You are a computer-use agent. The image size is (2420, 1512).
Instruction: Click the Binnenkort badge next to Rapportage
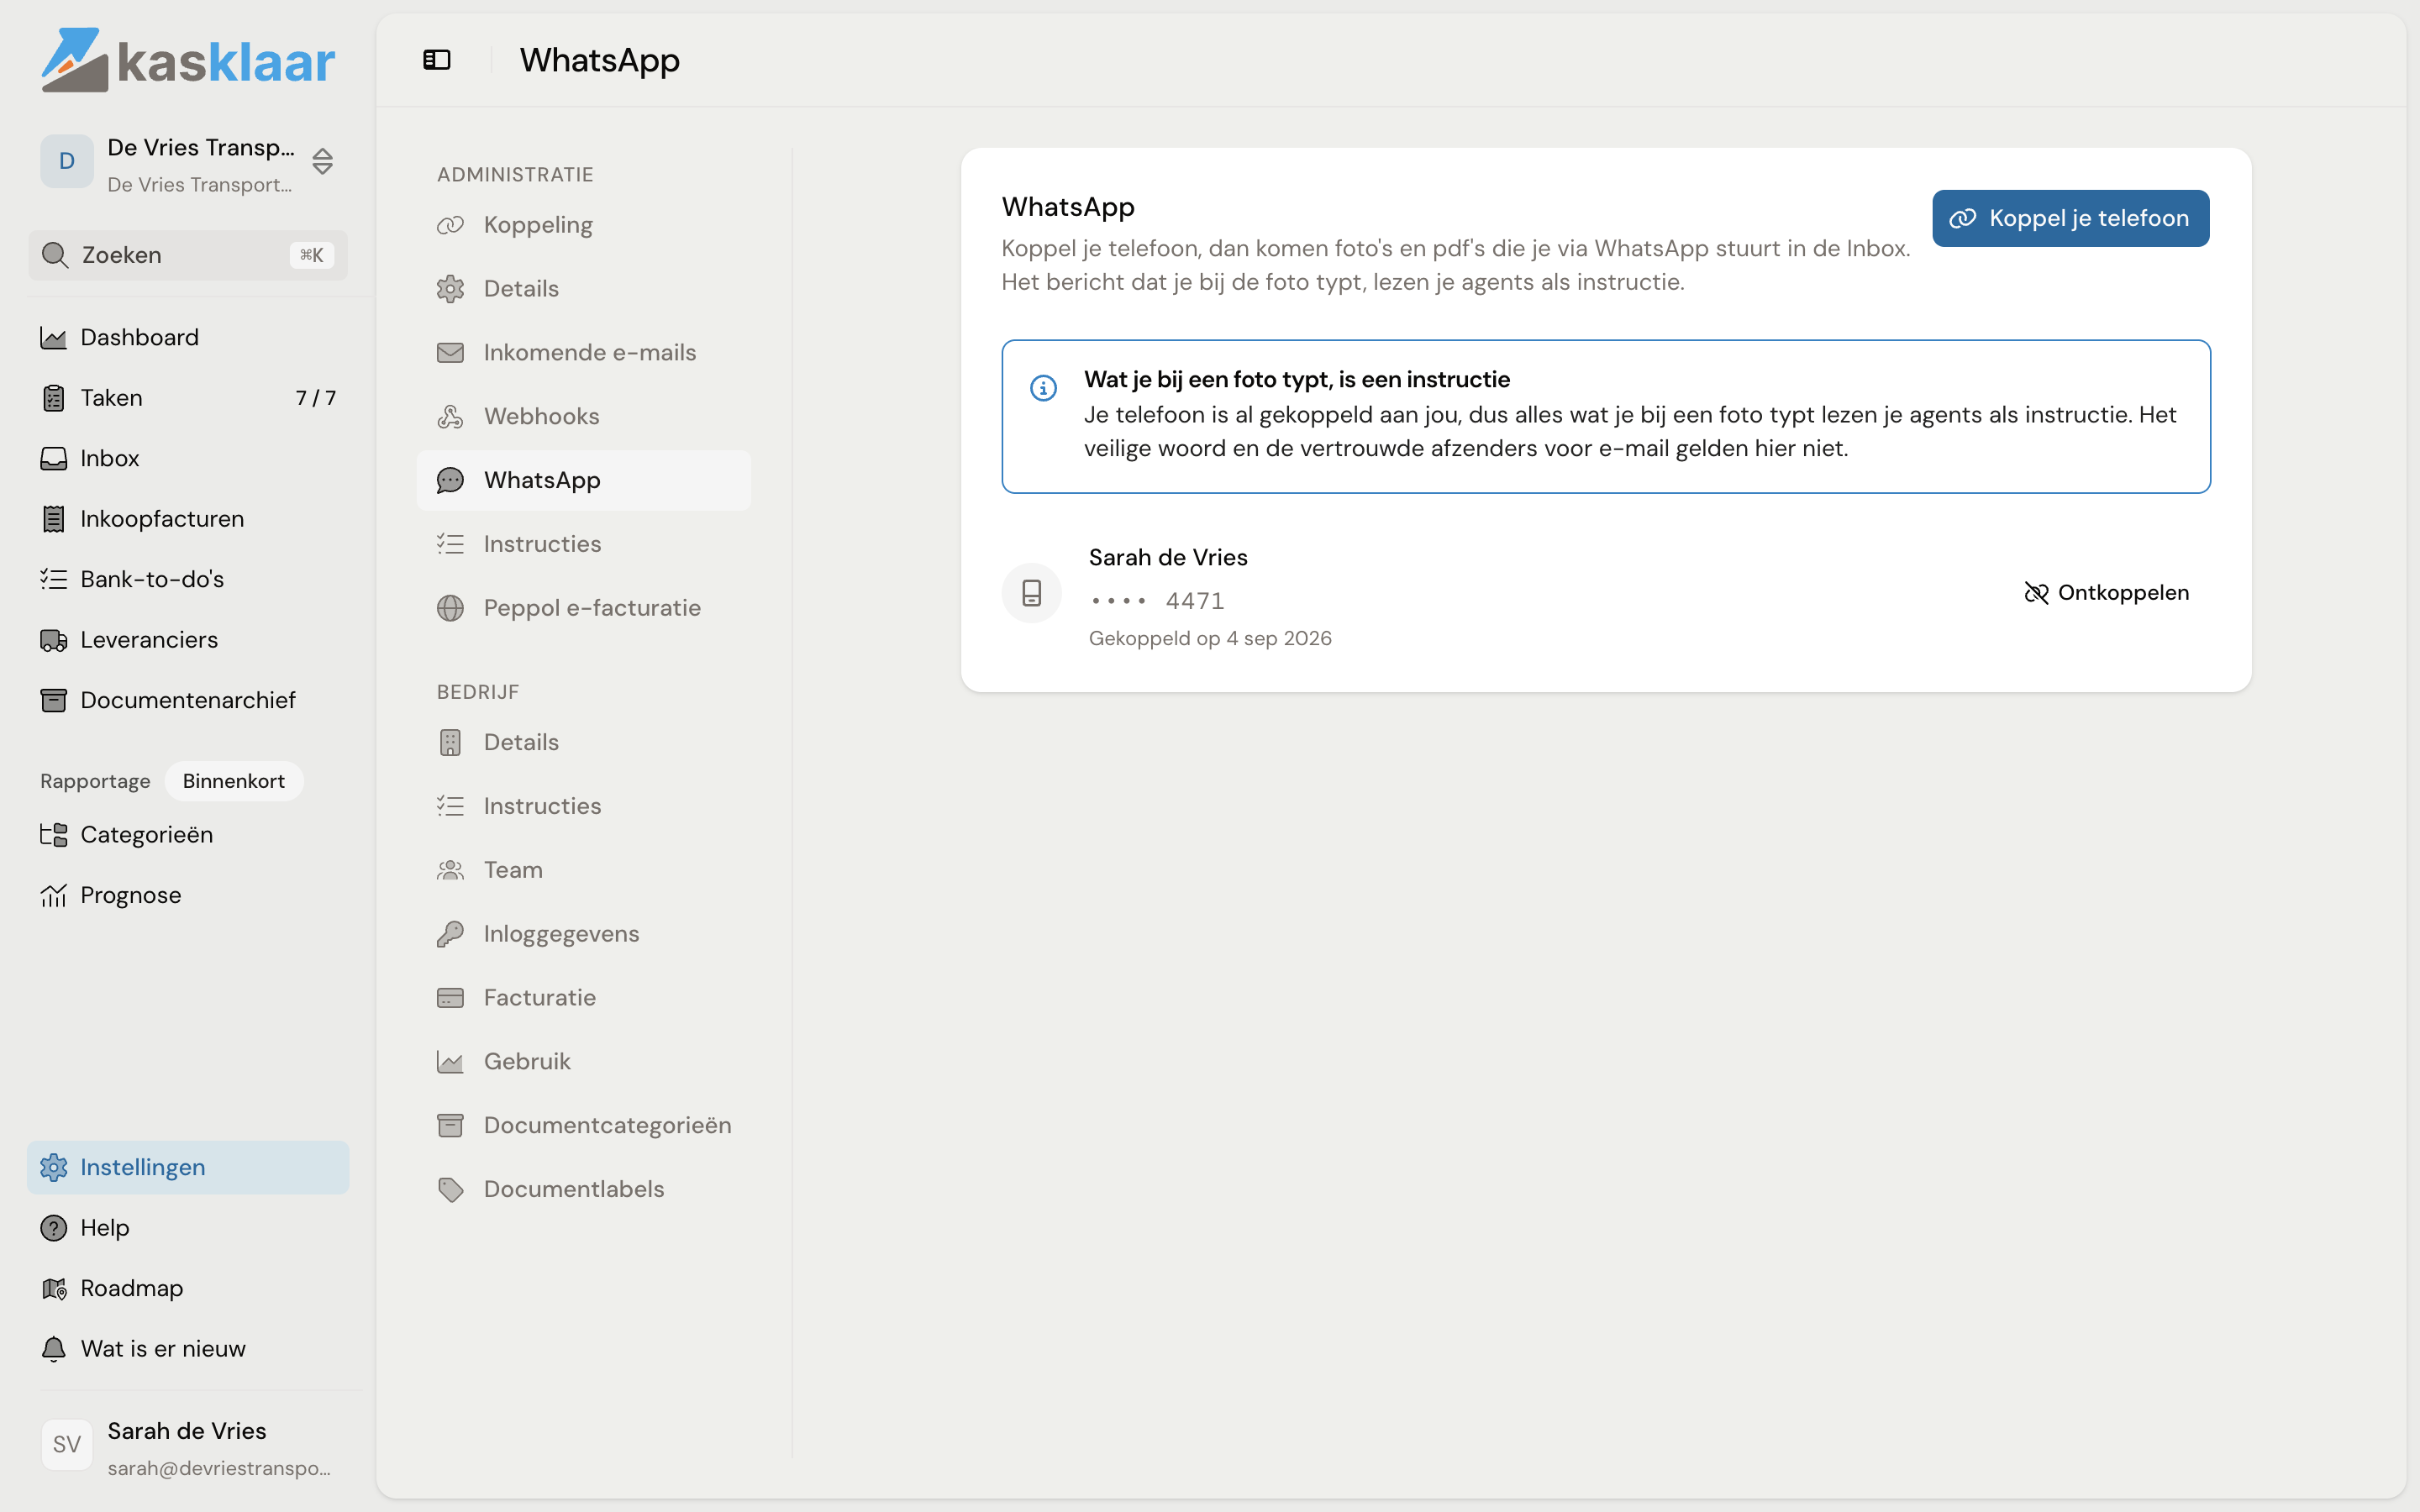pos(234,781)
